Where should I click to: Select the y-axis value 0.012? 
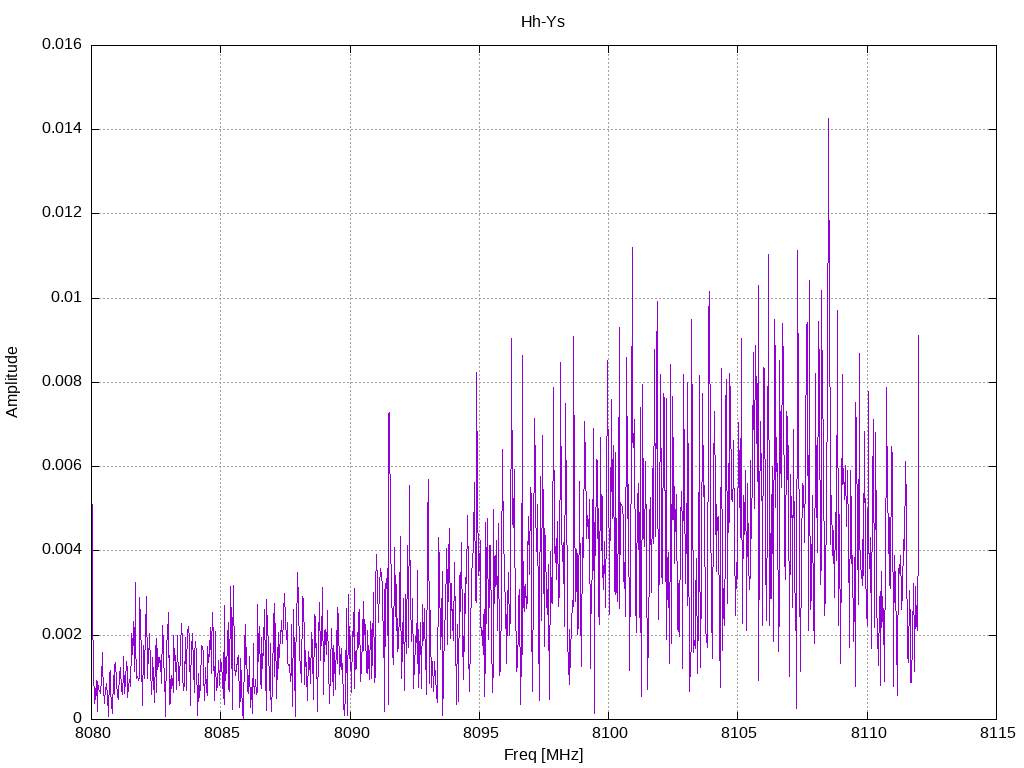coord(62,213)
